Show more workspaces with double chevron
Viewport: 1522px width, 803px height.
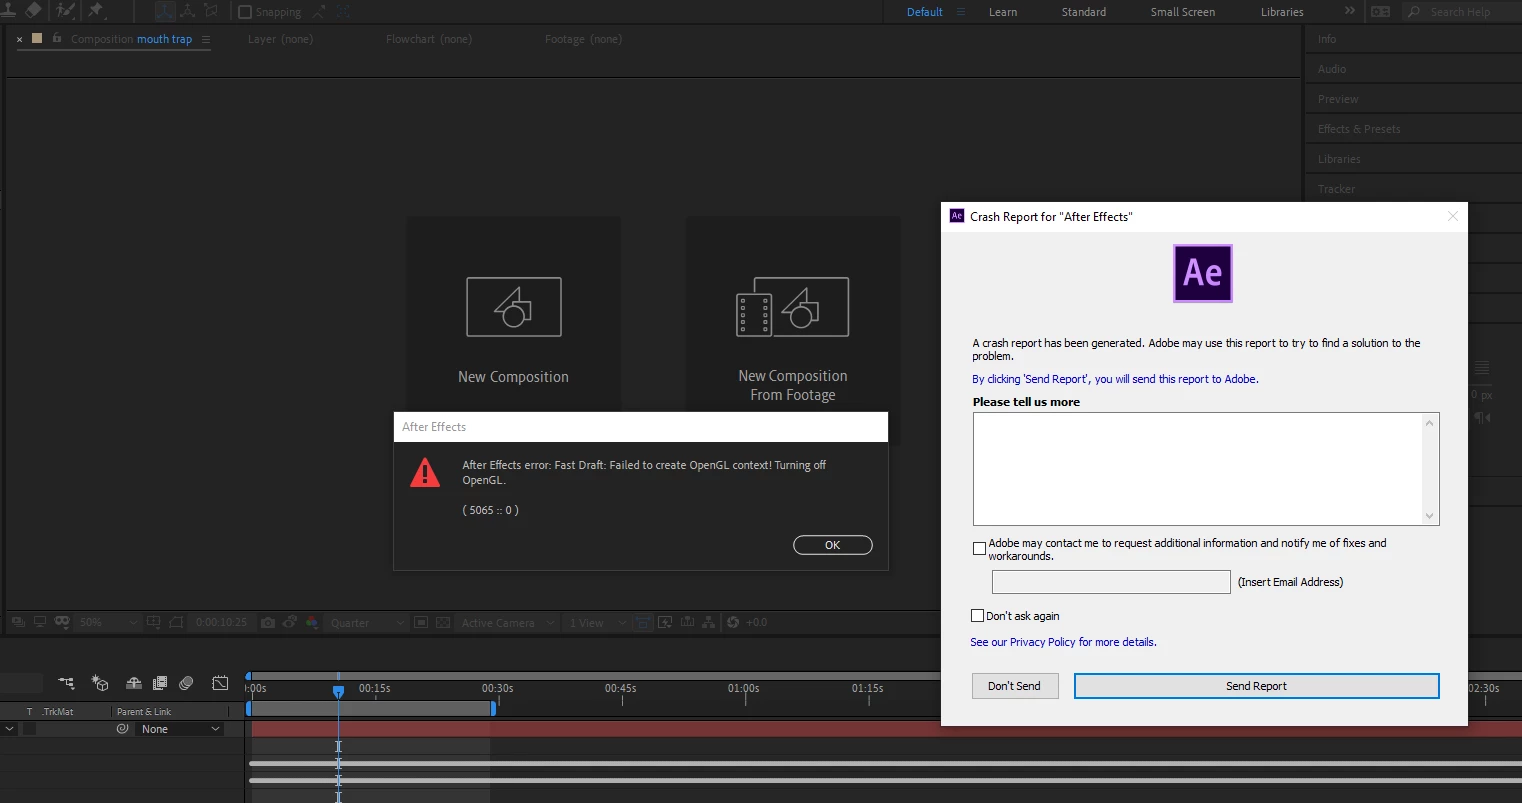point(1349,11)
